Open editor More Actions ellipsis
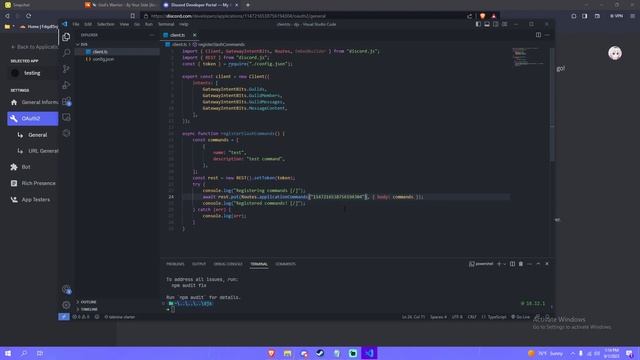 (x=547, y=35)
